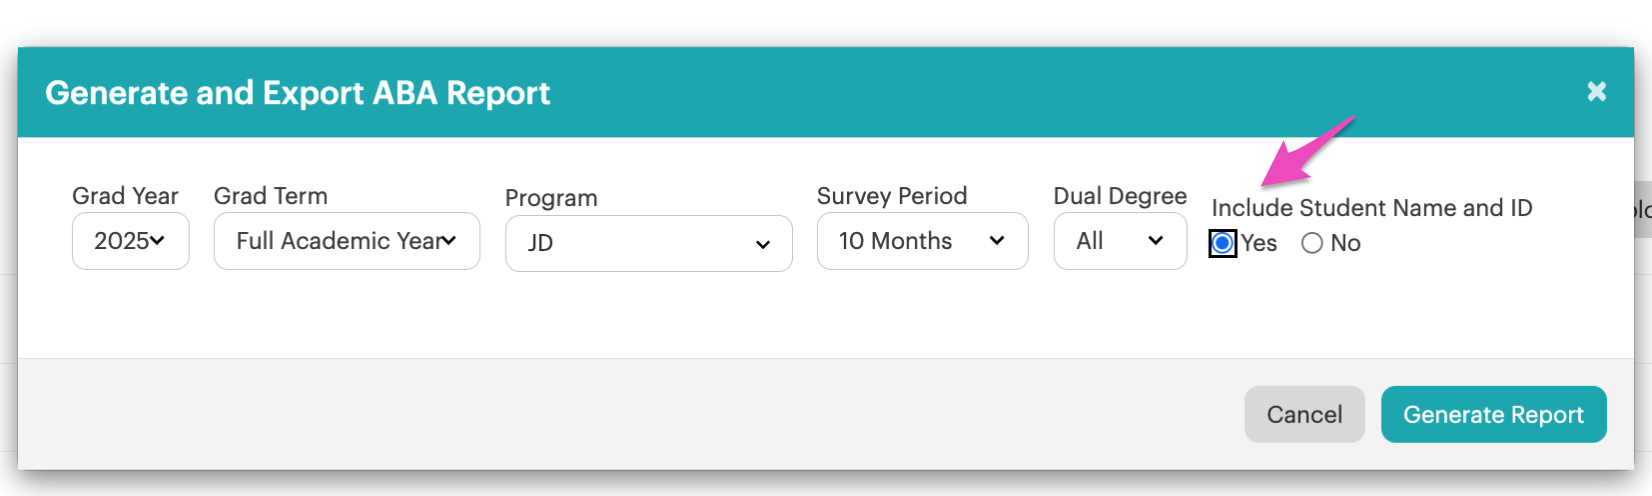1652x496 pixels.
Task: Open the Full Academic Year term dropdown
Action: [x=346, y=241]
